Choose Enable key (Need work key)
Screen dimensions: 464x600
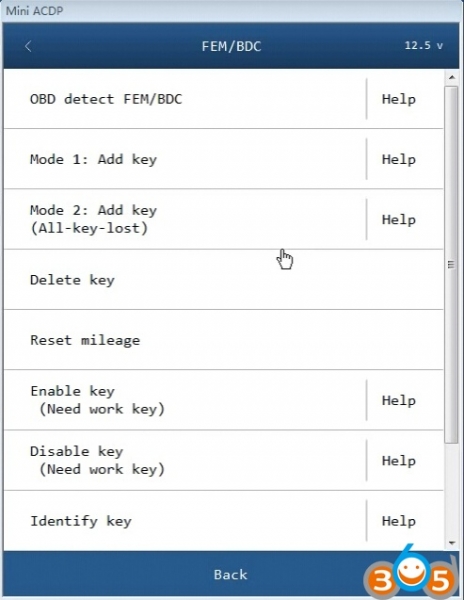(184, 400)
